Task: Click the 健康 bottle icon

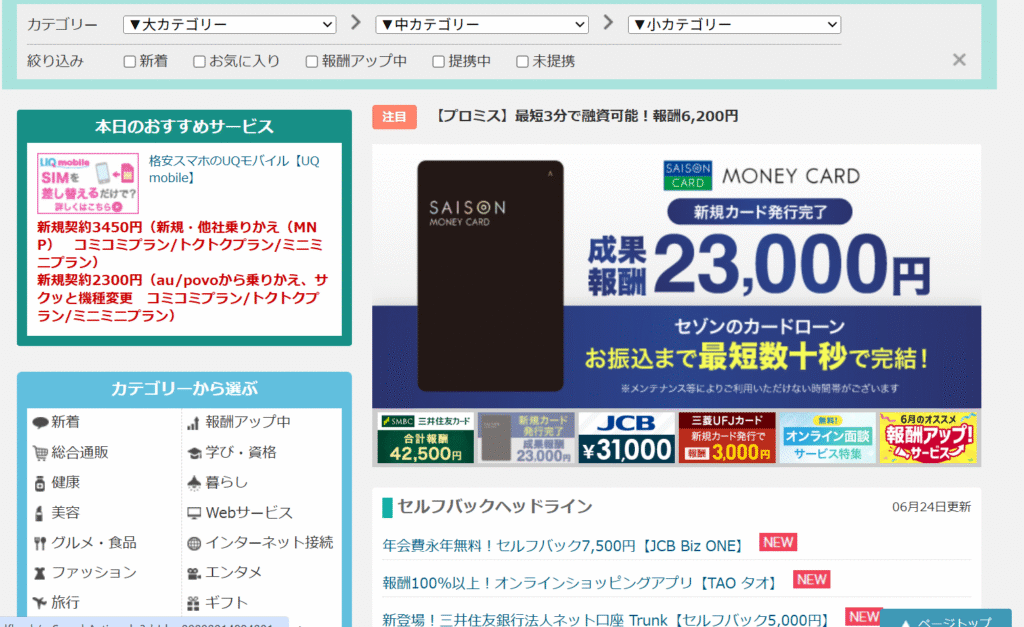Action: click(x=40, y=483)
